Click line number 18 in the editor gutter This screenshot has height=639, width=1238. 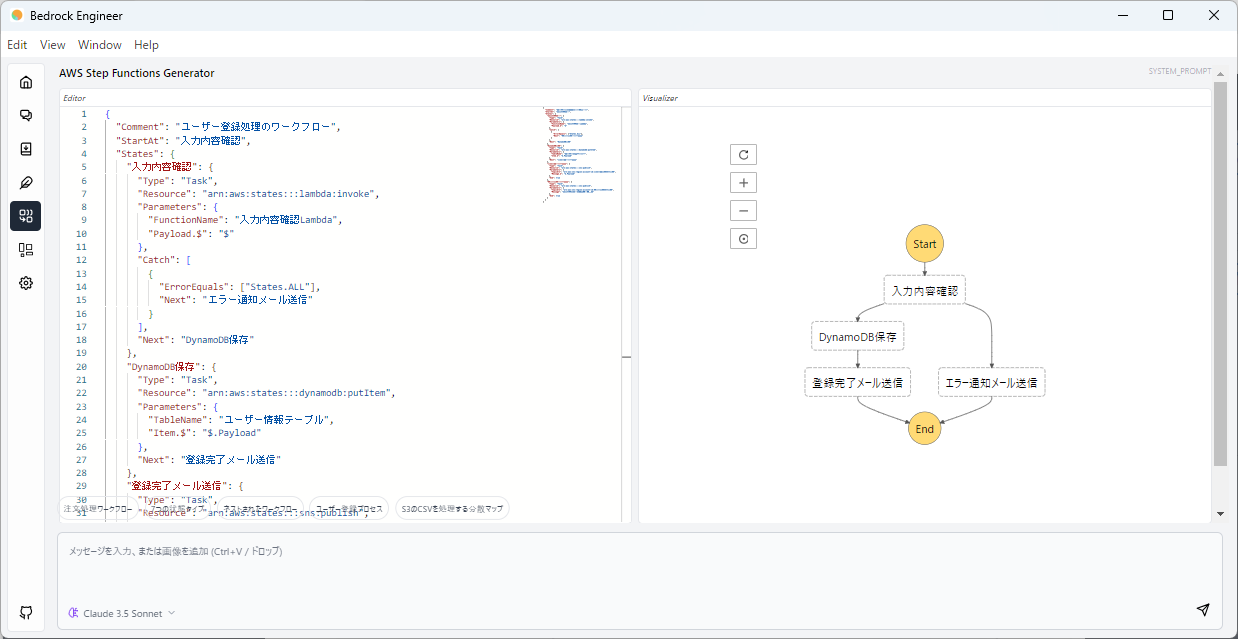pos(83,340)
